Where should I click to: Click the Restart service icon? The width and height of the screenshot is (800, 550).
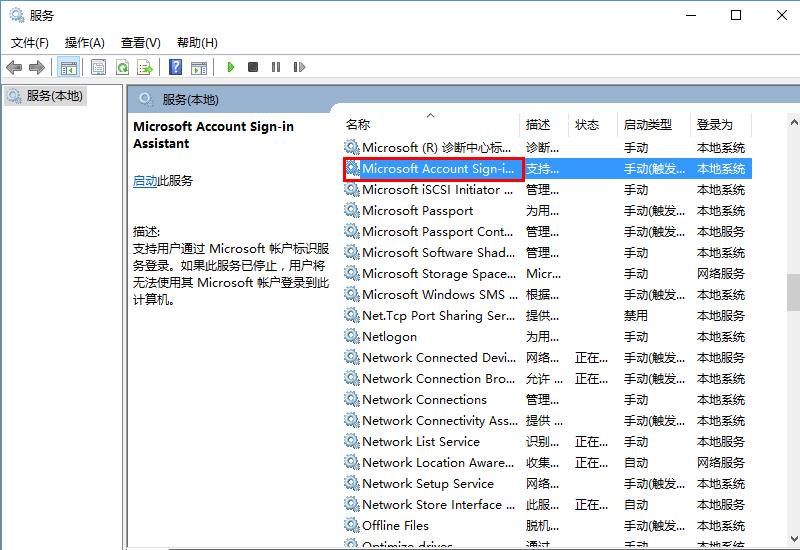point(299,67)
